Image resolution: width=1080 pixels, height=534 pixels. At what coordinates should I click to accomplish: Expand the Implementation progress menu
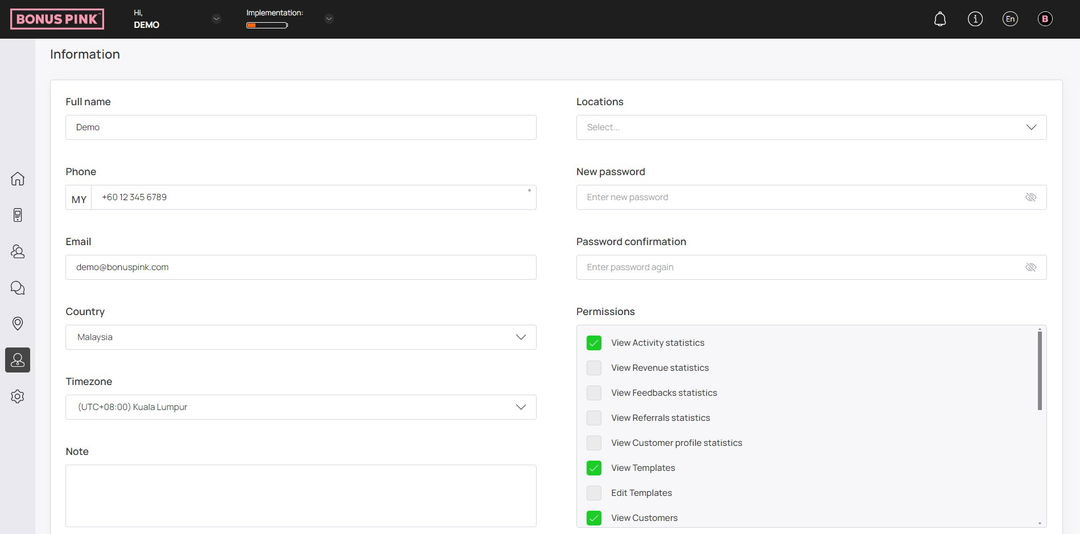(x=329, y=19)
